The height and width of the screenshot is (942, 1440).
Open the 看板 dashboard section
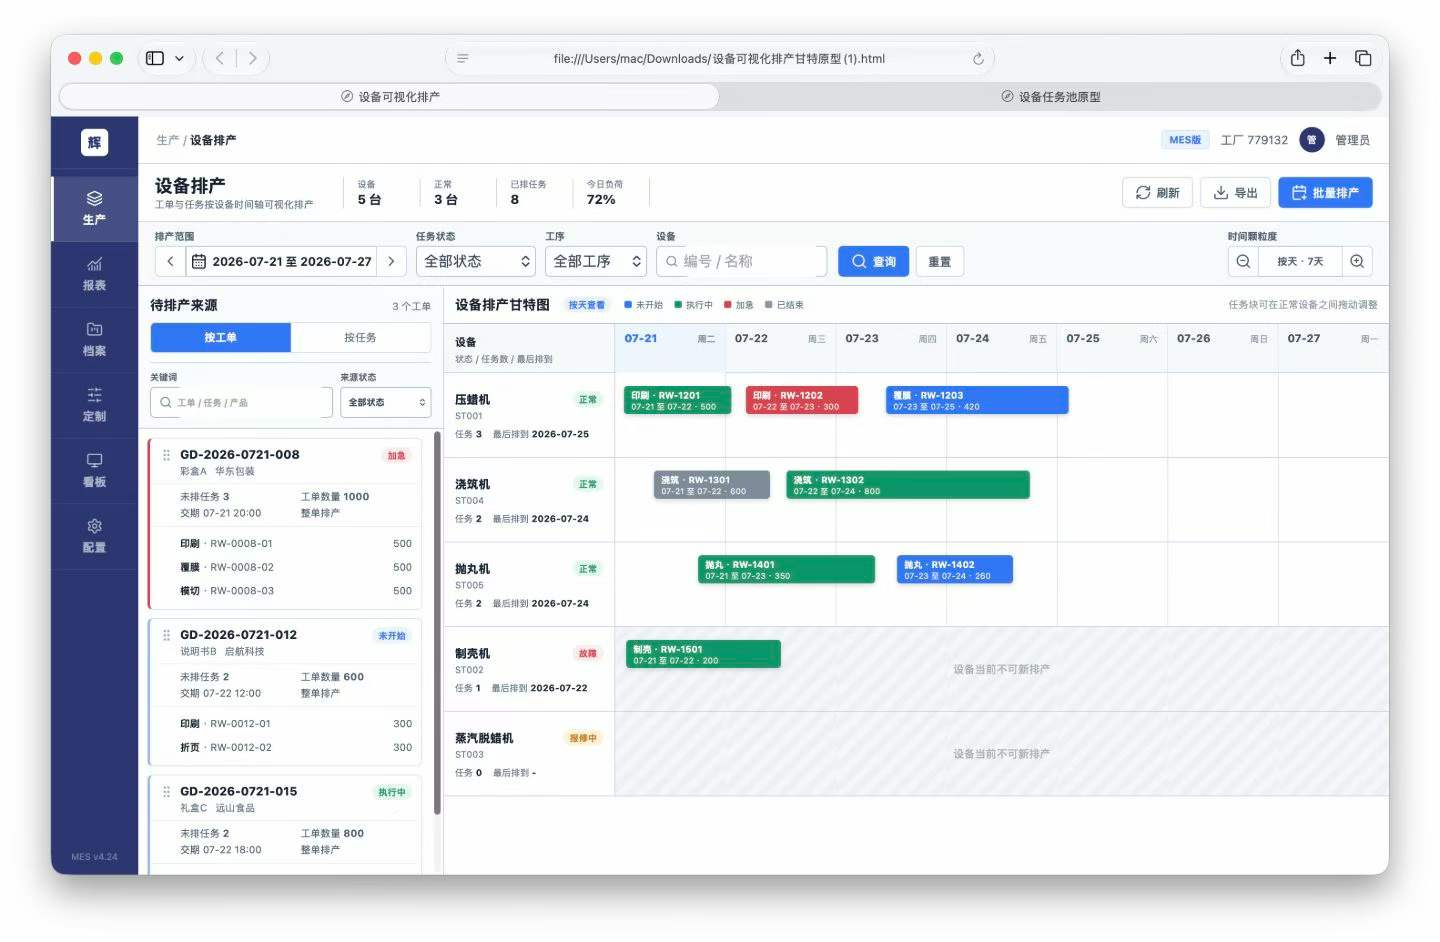click(94, 470)
